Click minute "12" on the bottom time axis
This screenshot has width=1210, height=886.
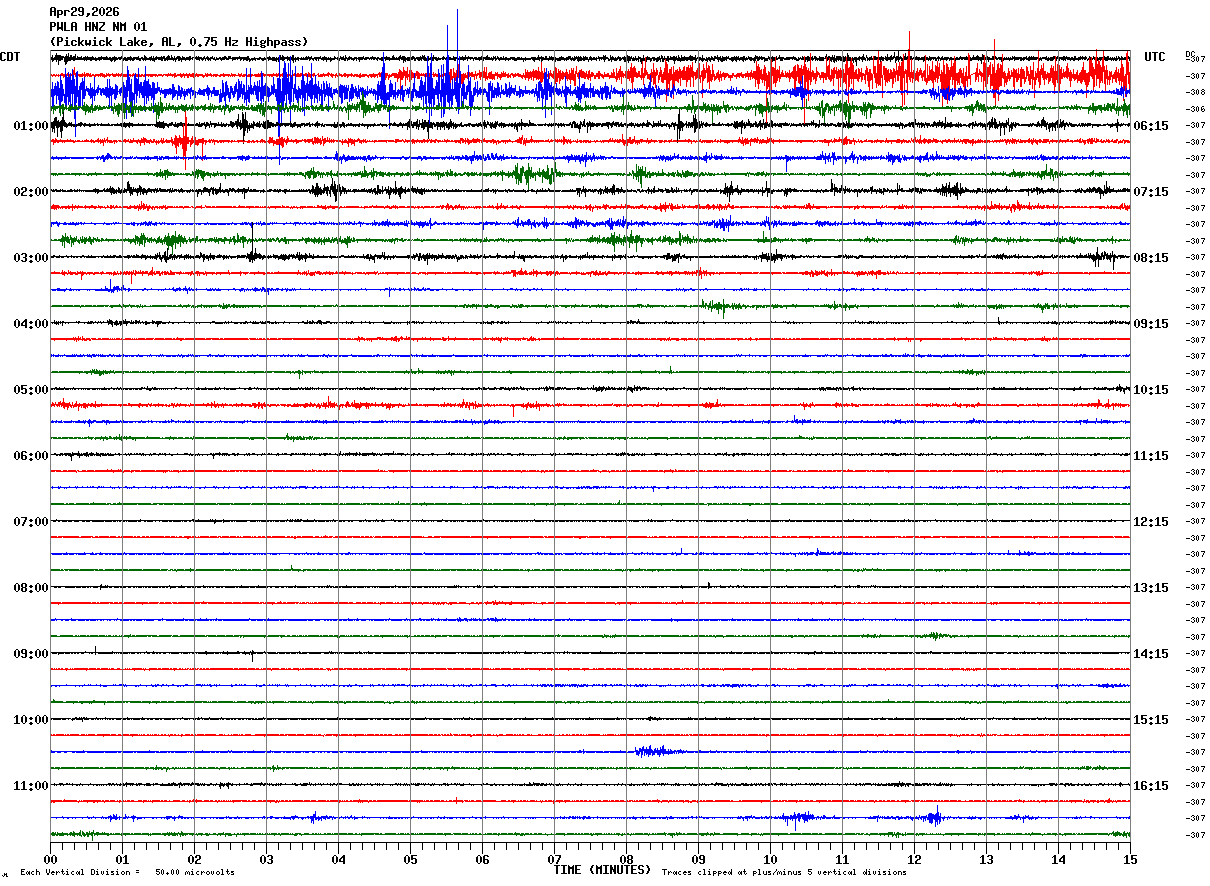pyautogui.click(x=914, y=859)
